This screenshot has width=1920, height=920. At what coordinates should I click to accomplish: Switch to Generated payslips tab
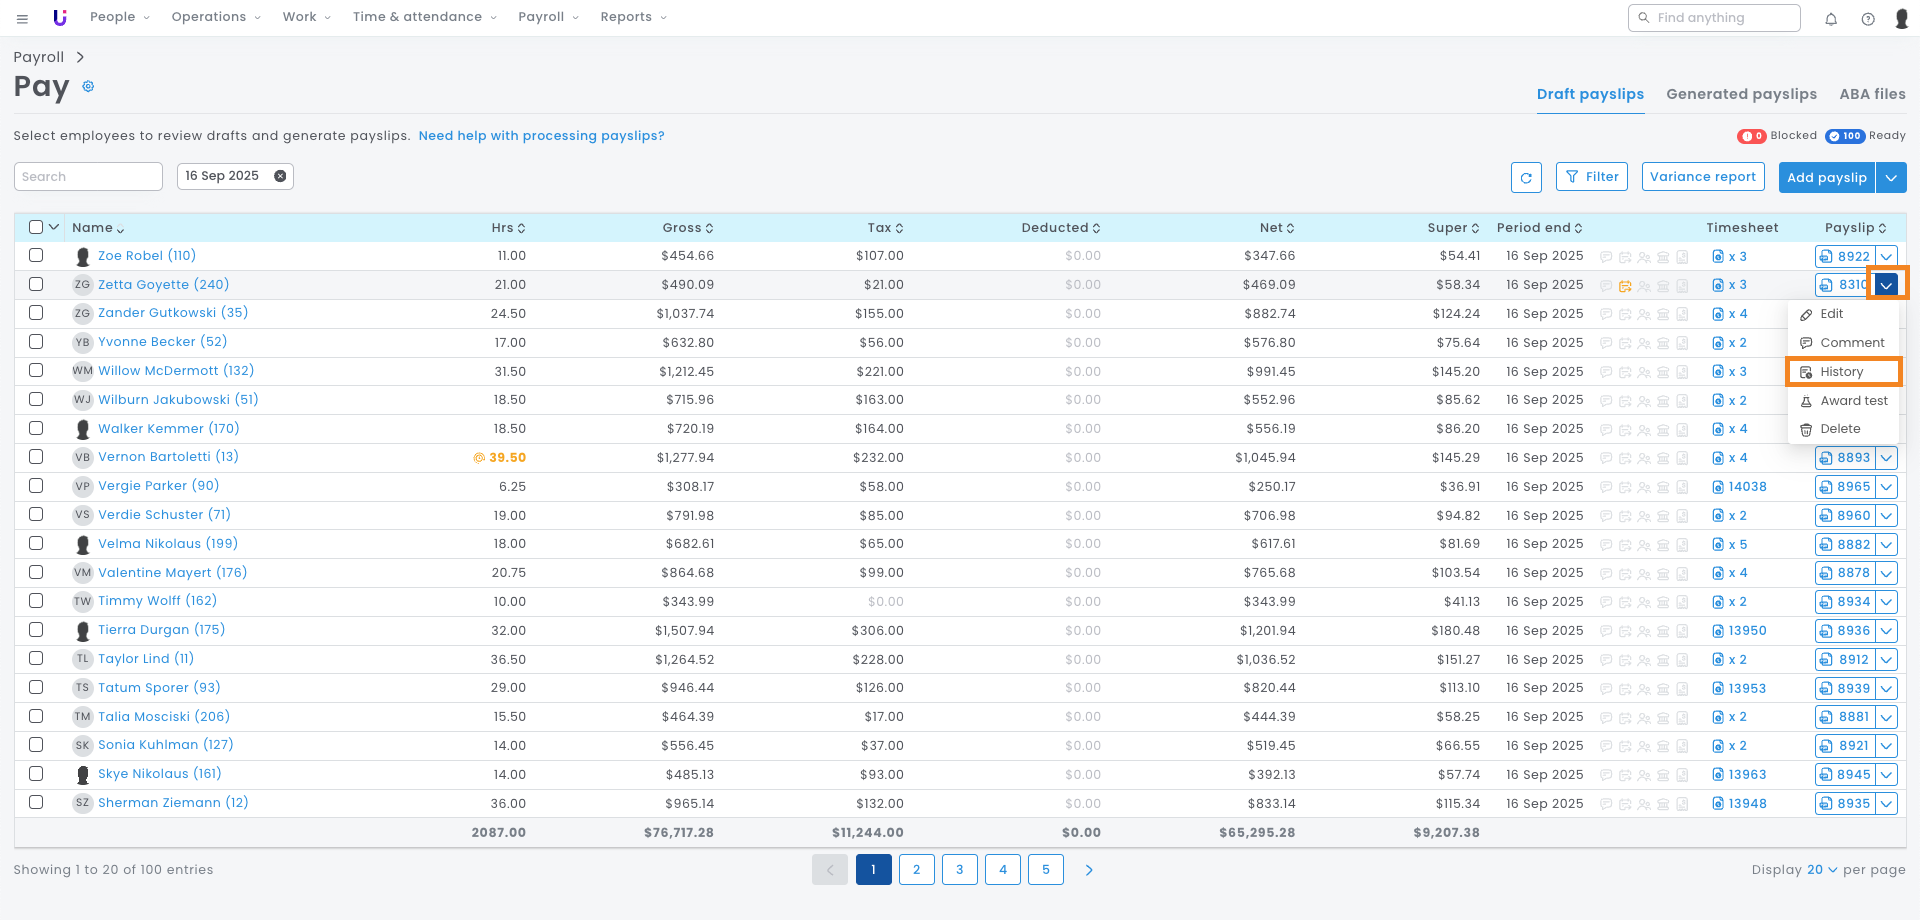coord(1741,94)
